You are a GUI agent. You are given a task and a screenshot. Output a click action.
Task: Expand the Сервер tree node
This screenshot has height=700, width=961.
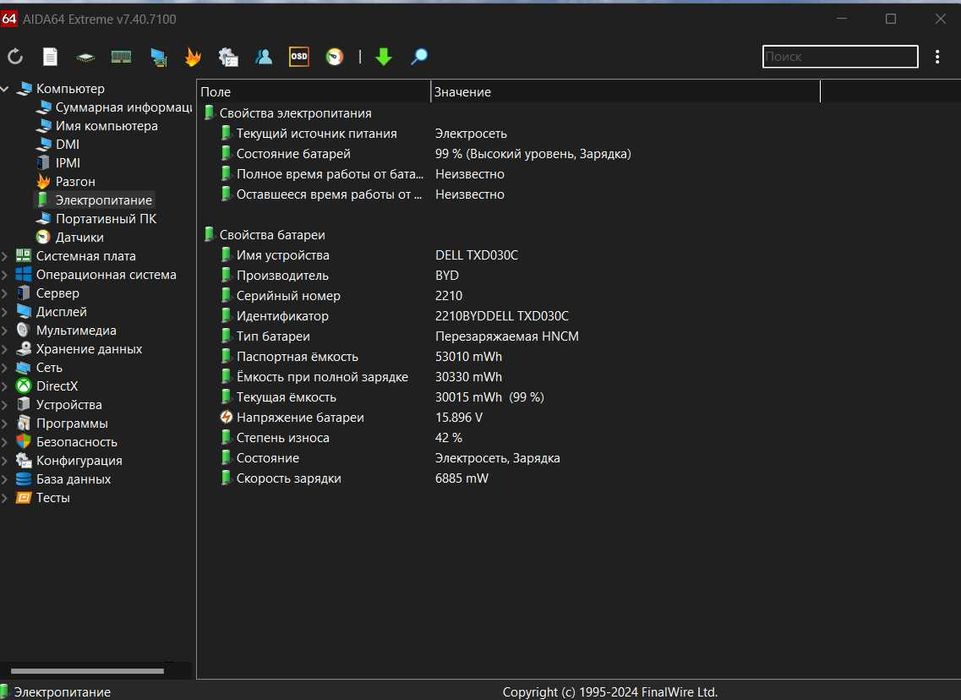point(5,294)
